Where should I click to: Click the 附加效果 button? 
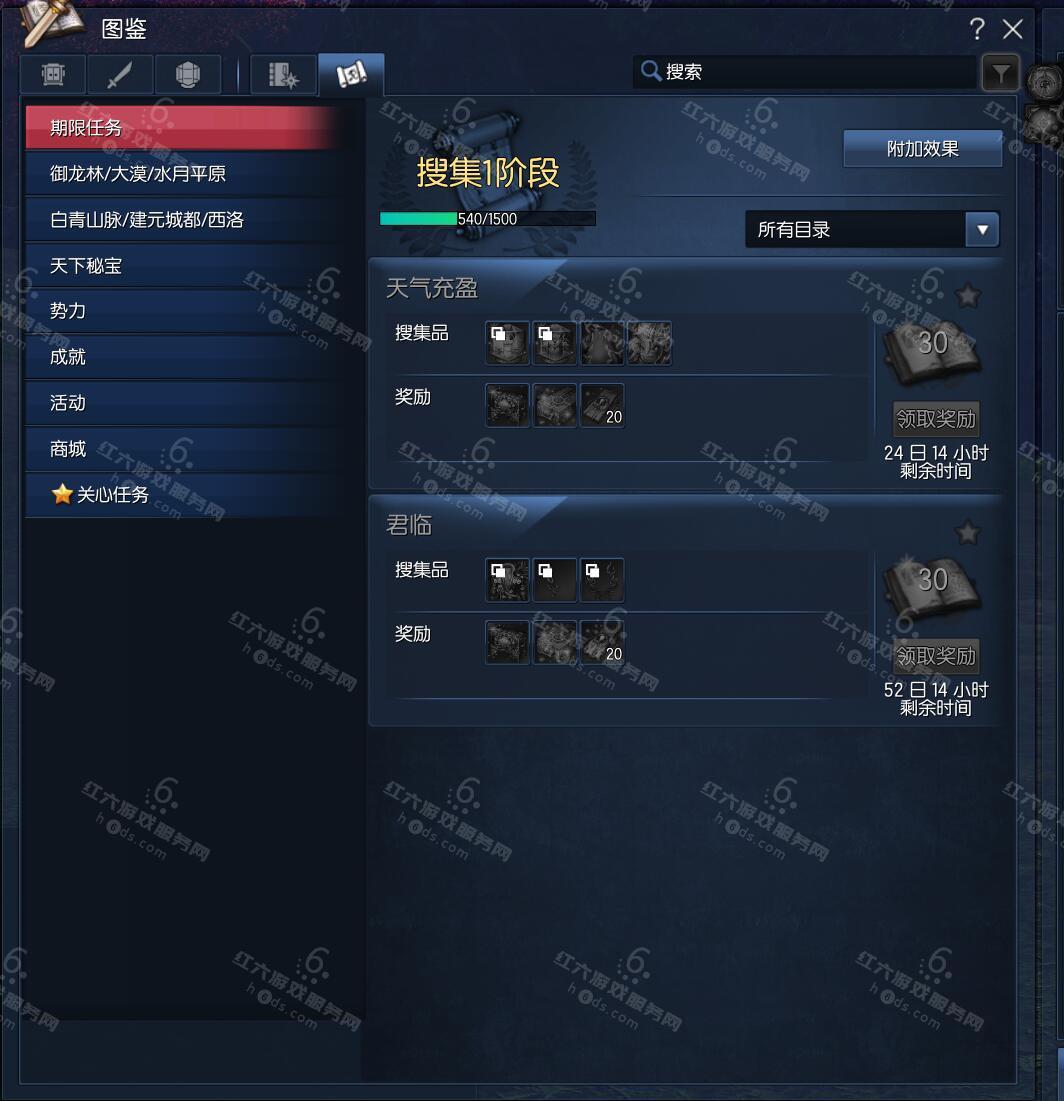coord(923,149)
